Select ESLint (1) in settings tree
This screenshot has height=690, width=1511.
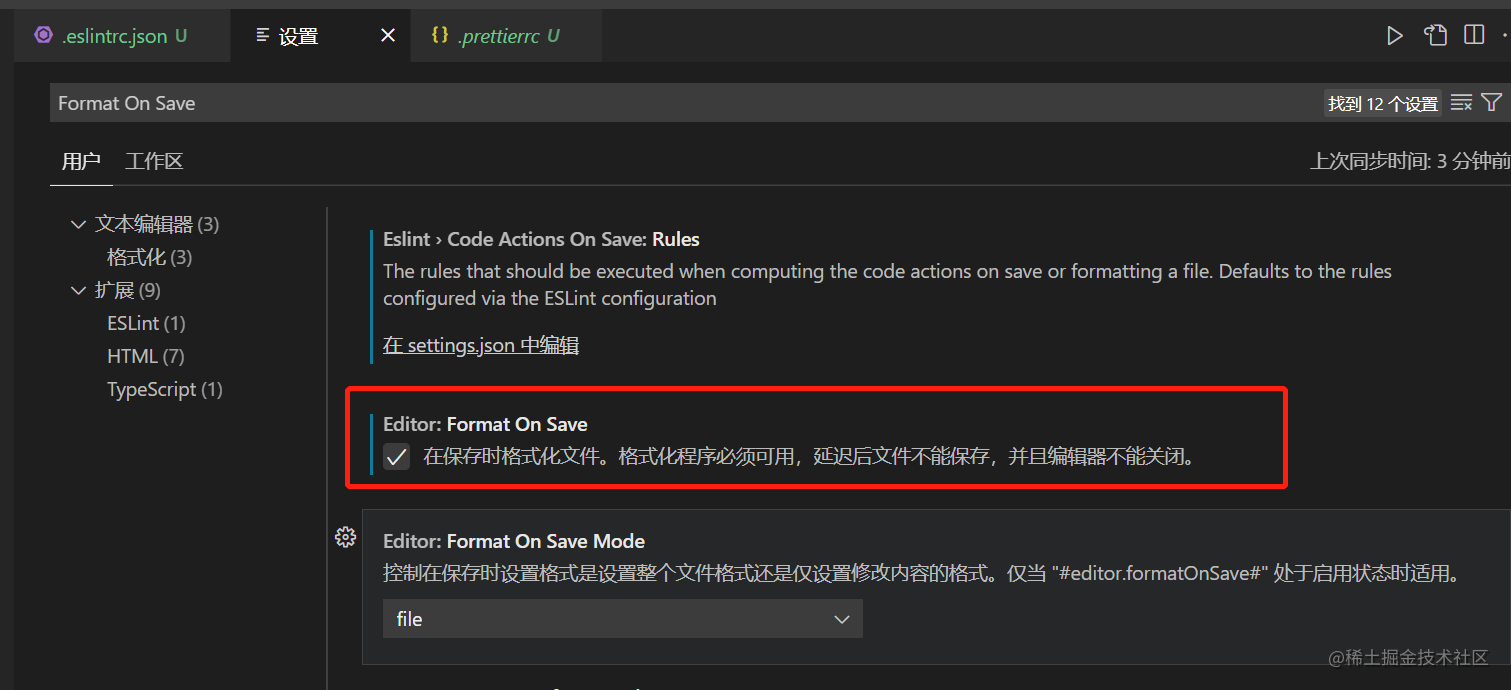(146, 324)
